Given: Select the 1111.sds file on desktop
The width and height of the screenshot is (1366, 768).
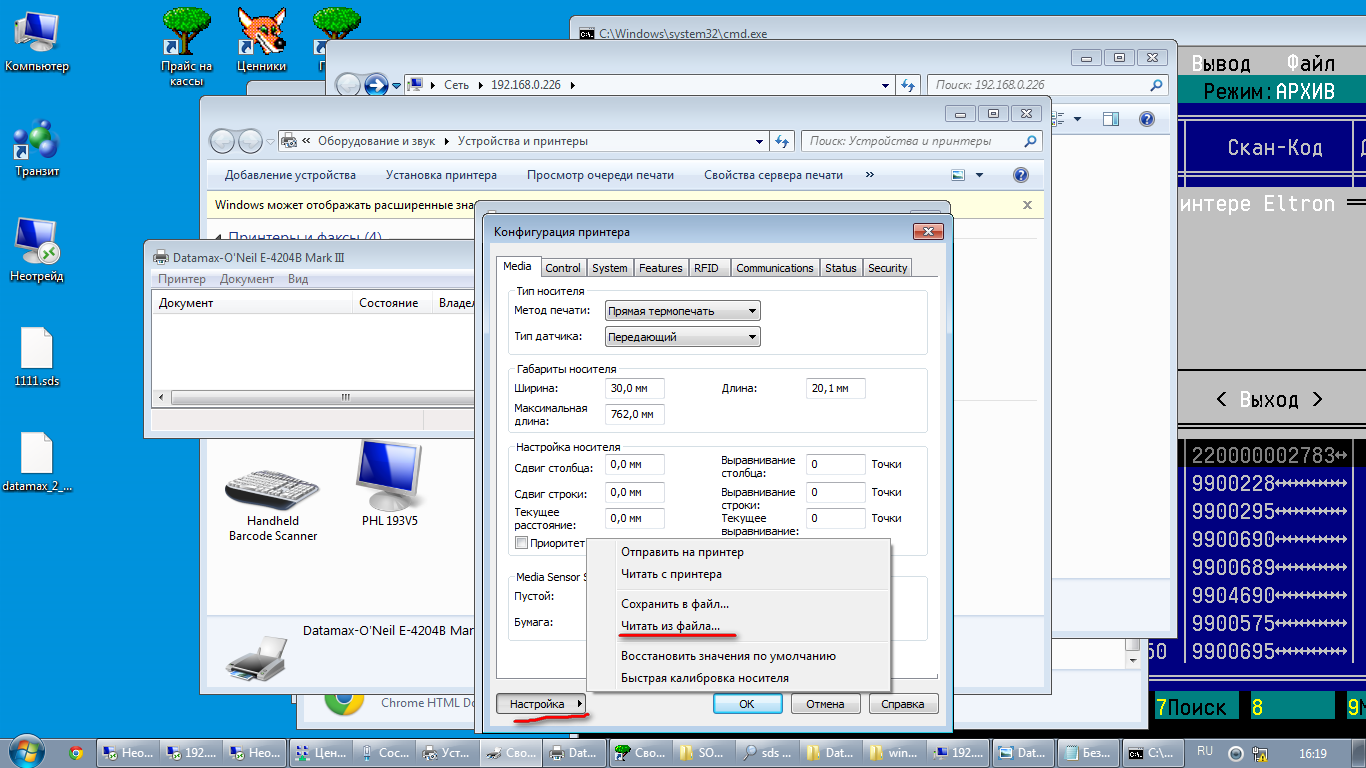Looking at the screenshot, I should pos(37,350).
